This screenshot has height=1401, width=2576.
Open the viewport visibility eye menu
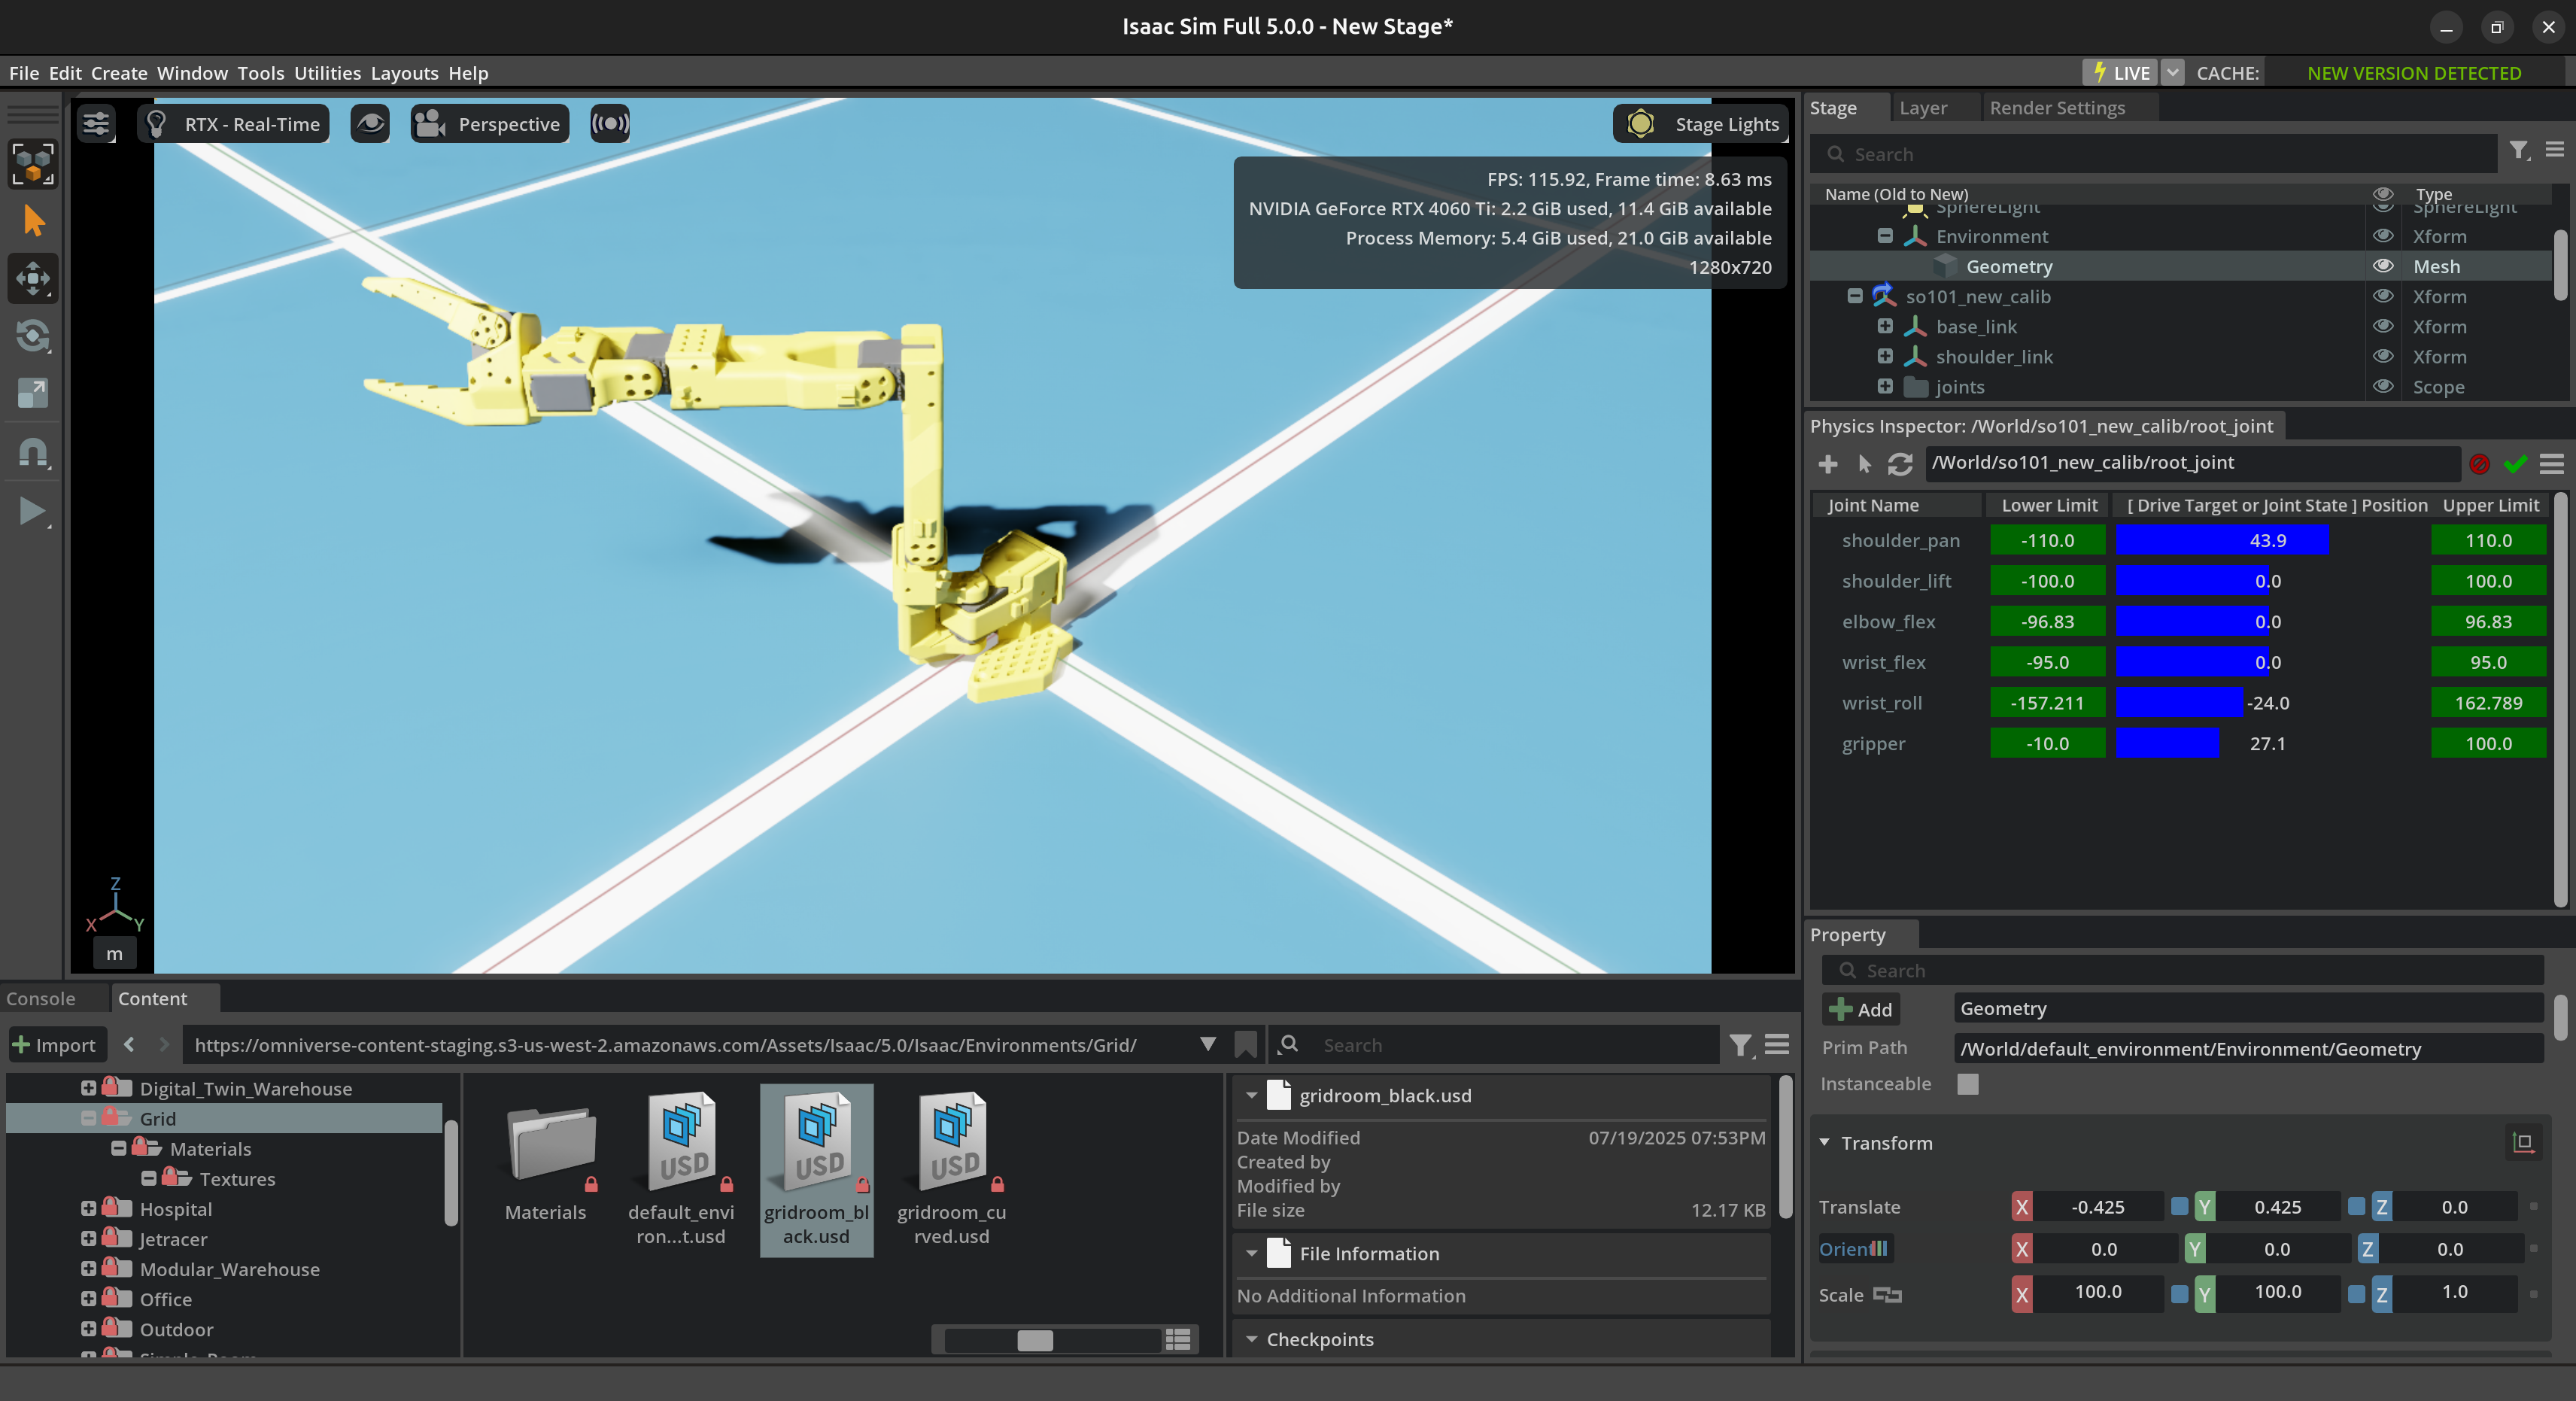pyautogui.click(x=370, y=124)
